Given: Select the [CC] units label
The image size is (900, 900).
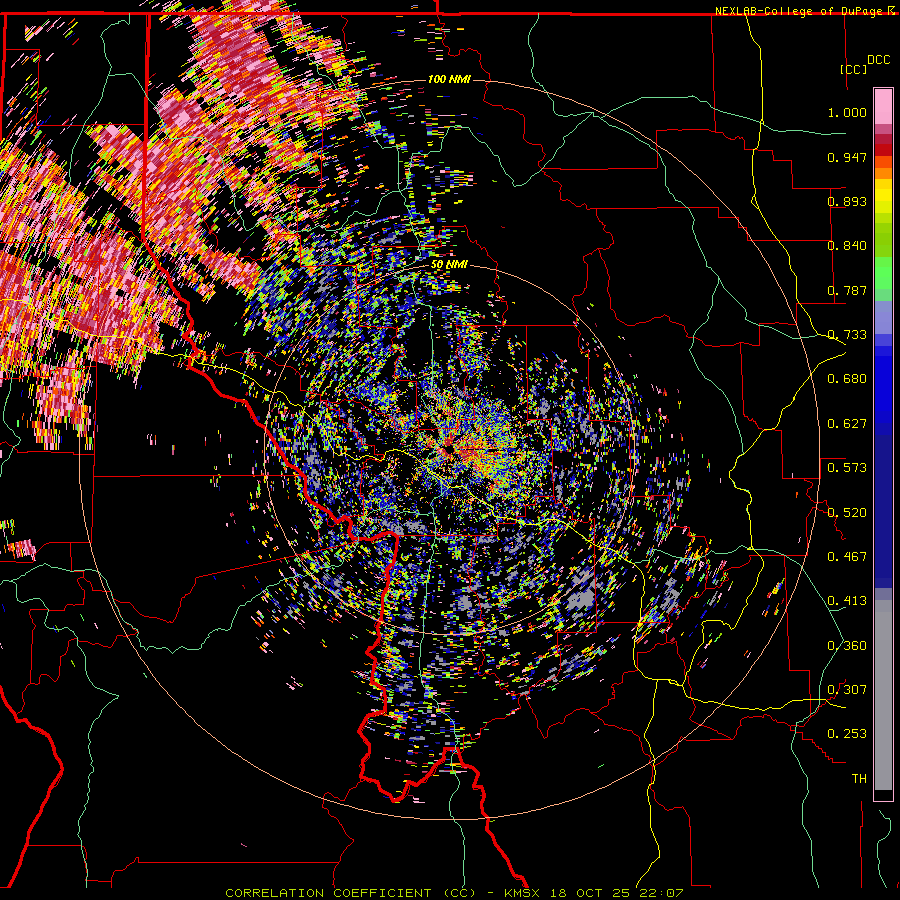Looking at the screenshot, I should (x=853, y=69).
